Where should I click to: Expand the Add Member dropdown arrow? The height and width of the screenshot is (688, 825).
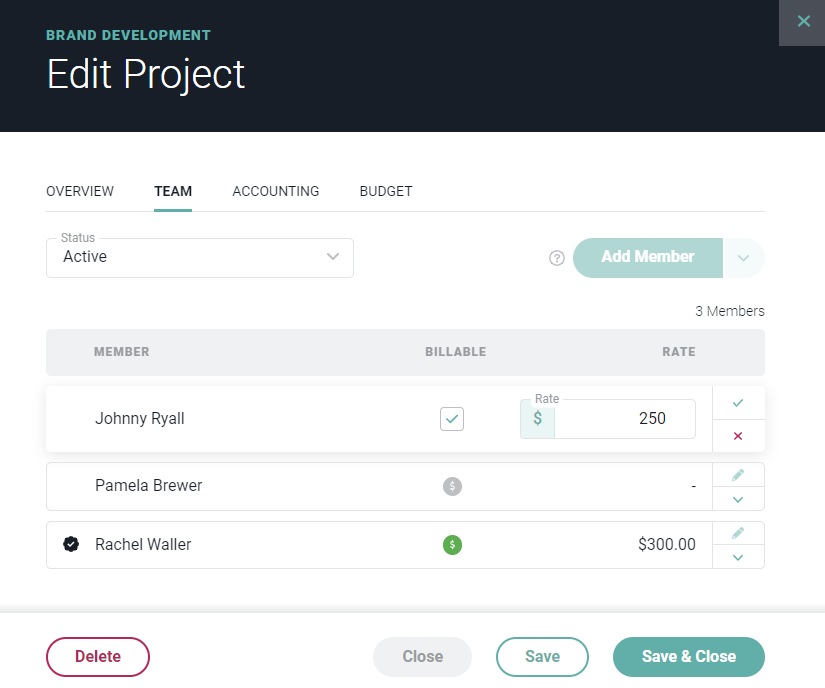[x=743, y=258]
